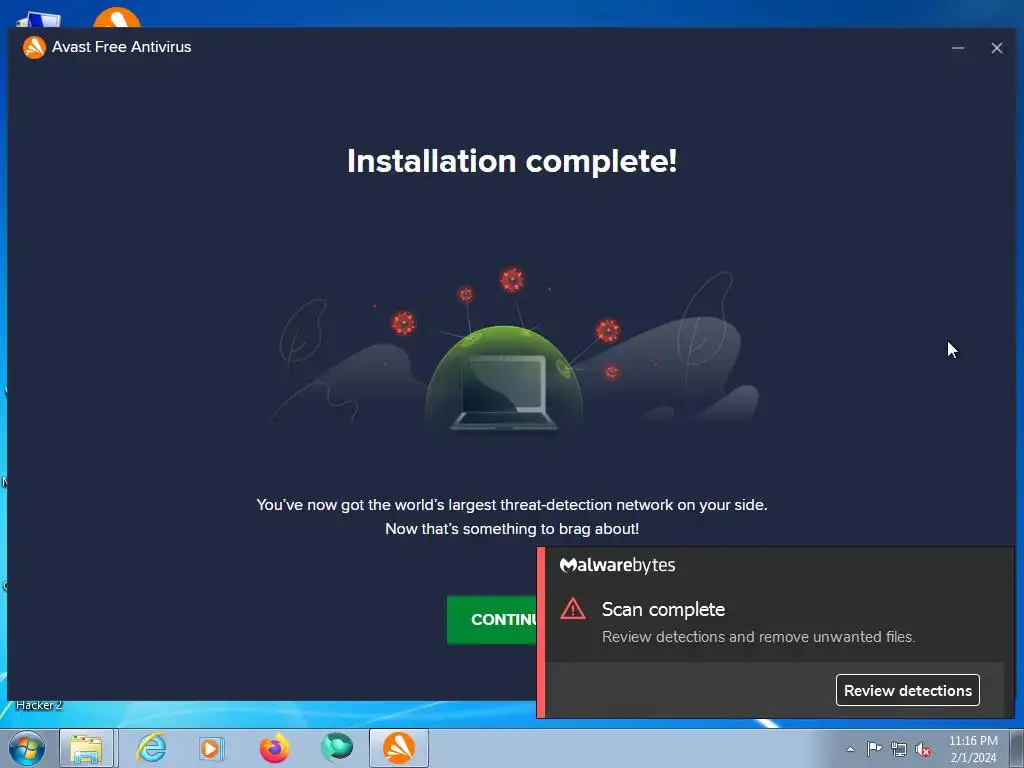This screenshot has width=1024, height=768.
Task: Click the Installation complete! heading
Action: click(512, 161)
